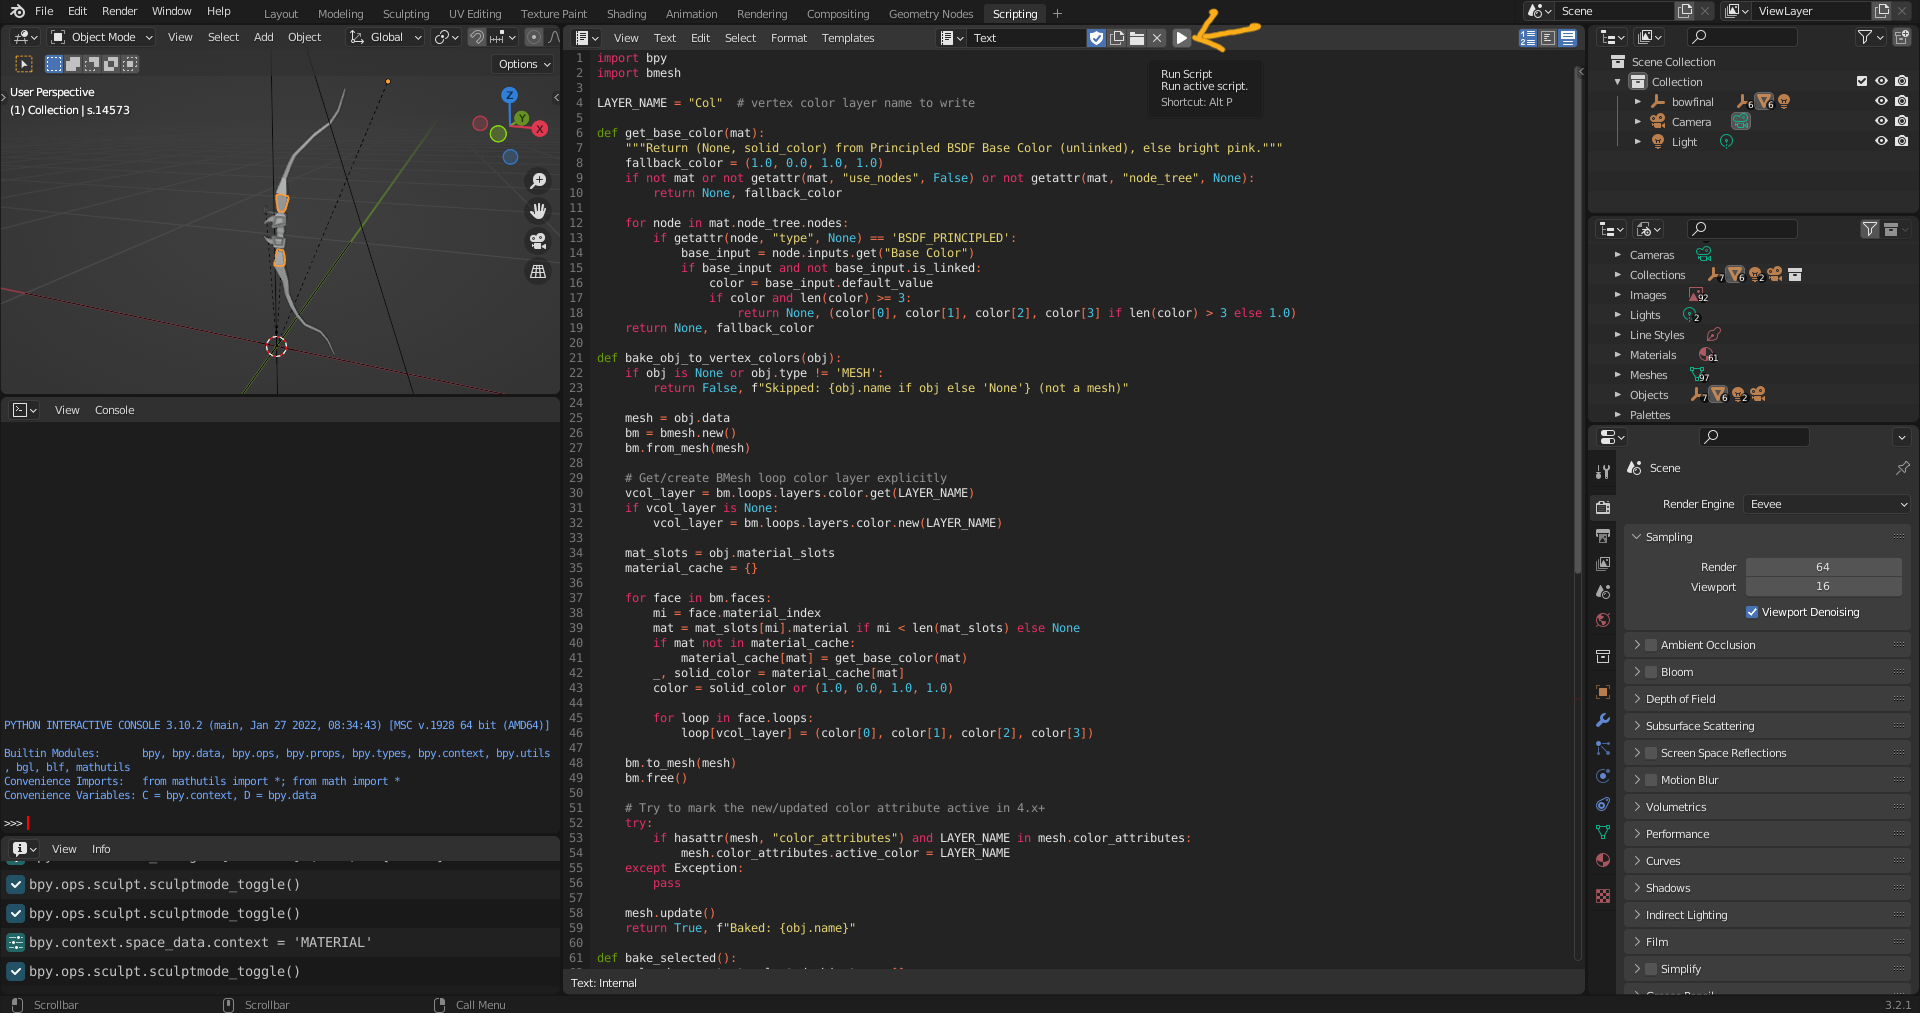The width and height of the screenshot is (1920, 1013).
Task: Open the Object Data properties tab
Action: coord(1603,832)
